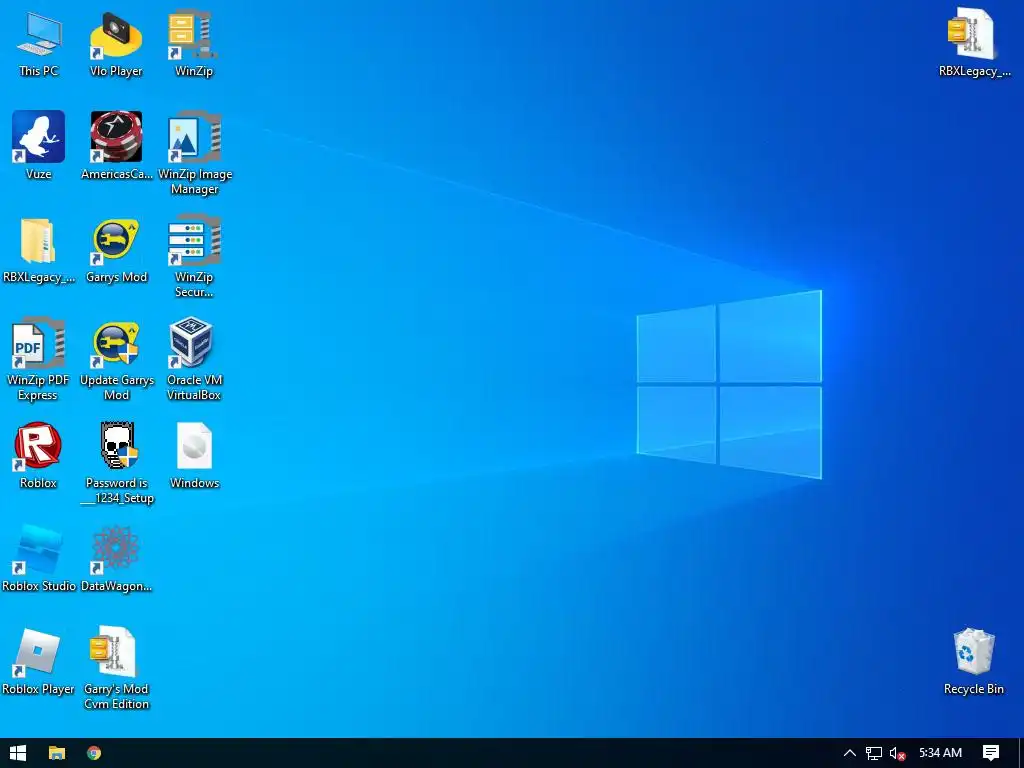This screenshot has height=768, width=1024.
Task: Open the clock showing 5:34 AM
Action: click(x=940, y=753)
